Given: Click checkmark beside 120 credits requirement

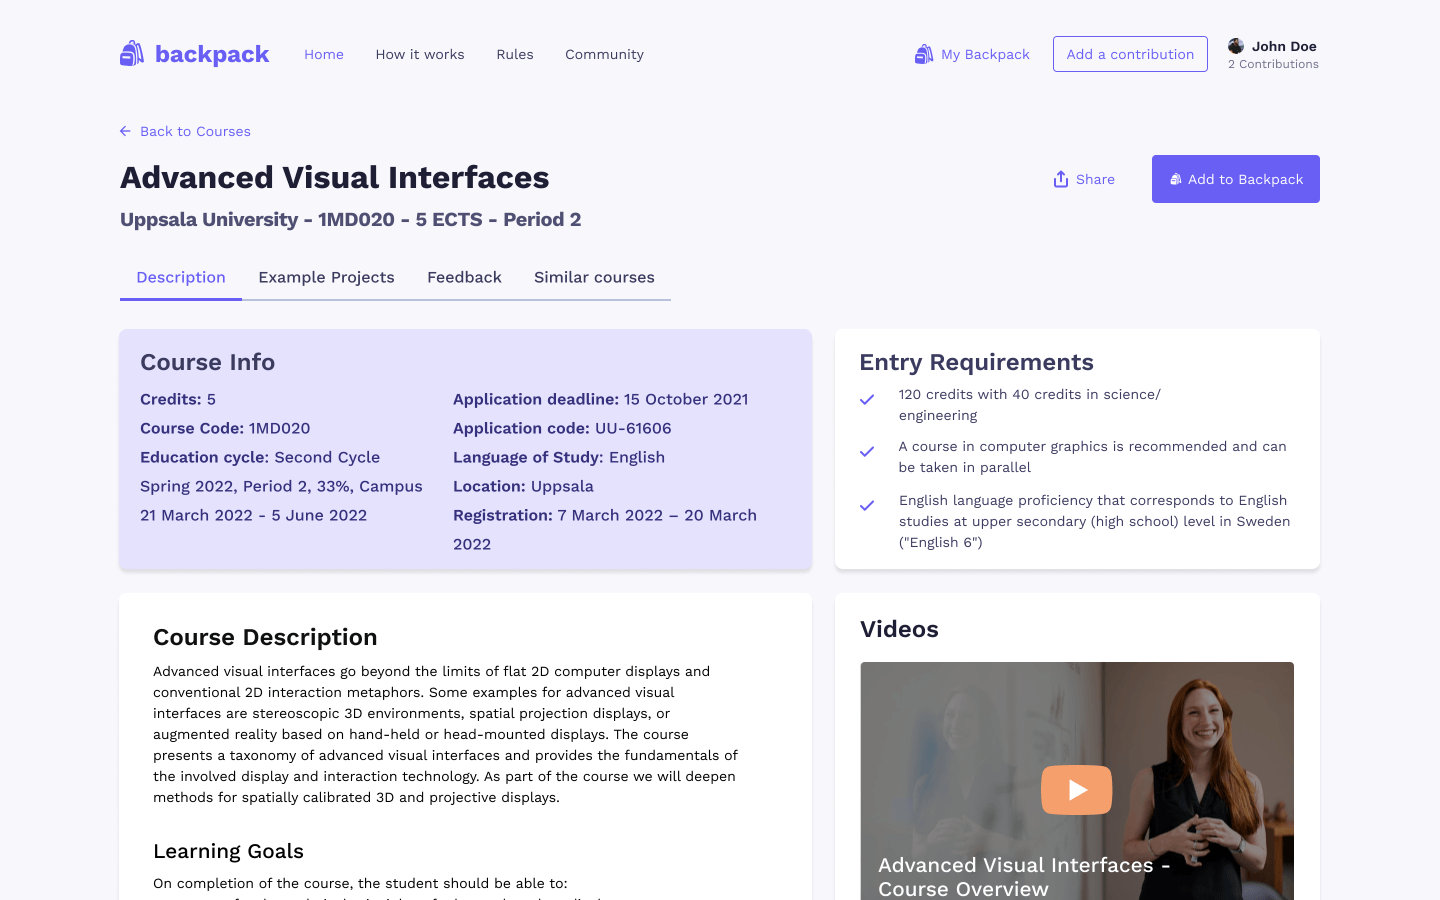Looking at the screenshot, I should coord(867,400).
